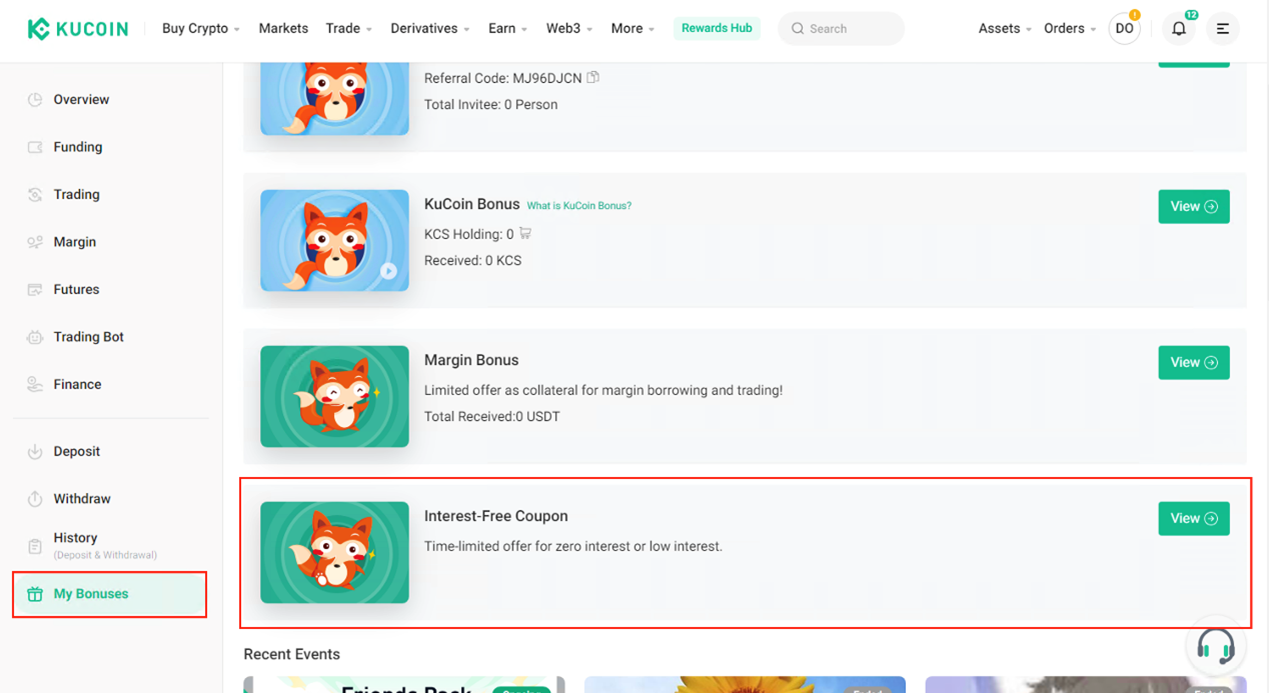
Task: Click the search magnifier icon
Action: click(x=798, y=29)
